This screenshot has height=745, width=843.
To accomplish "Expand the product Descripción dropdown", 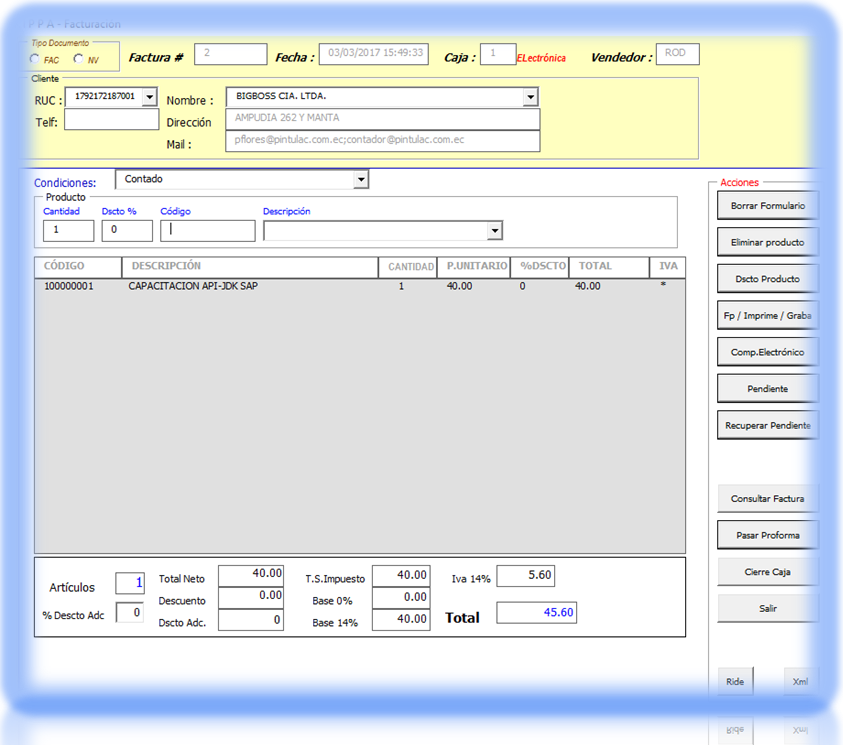I will tap(494, 231).
